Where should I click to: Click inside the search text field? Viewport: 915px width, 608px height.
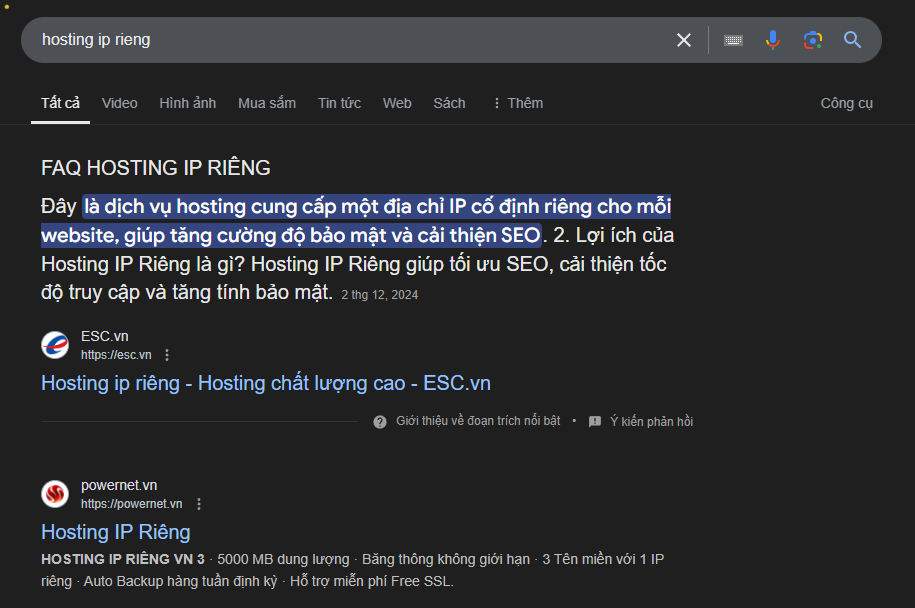350,40
